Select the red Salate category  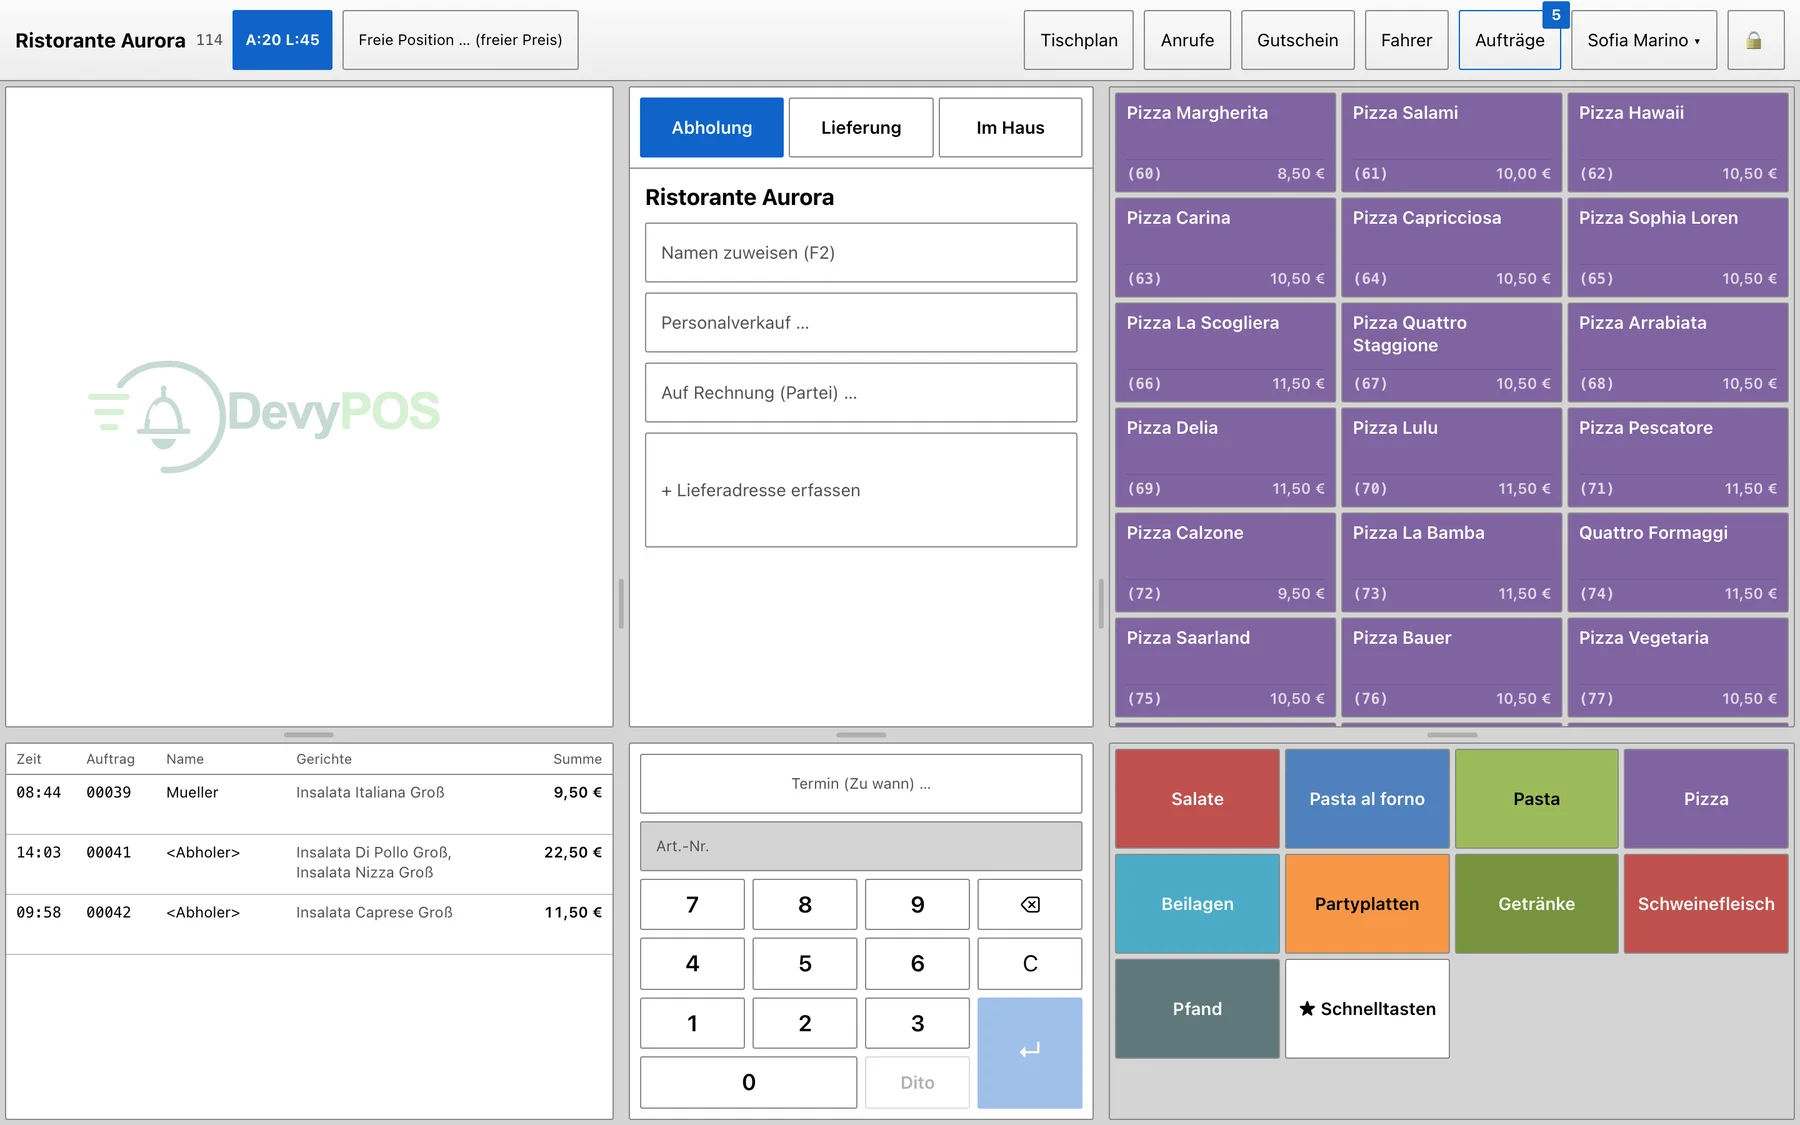[1197, 798]
